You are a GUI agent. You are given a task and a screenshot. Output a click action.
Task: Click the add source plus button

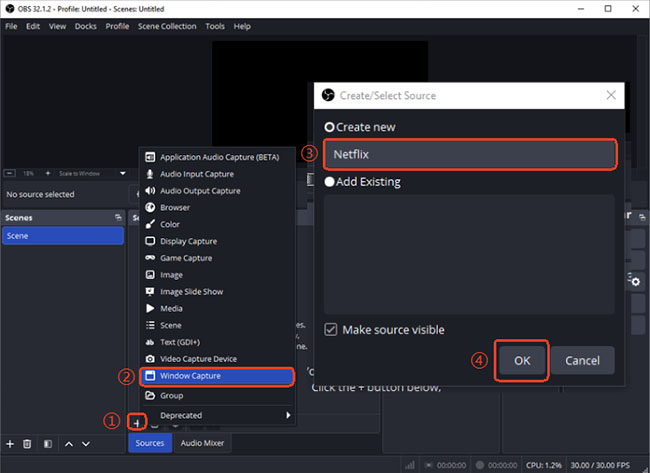(x=136, y=423)
